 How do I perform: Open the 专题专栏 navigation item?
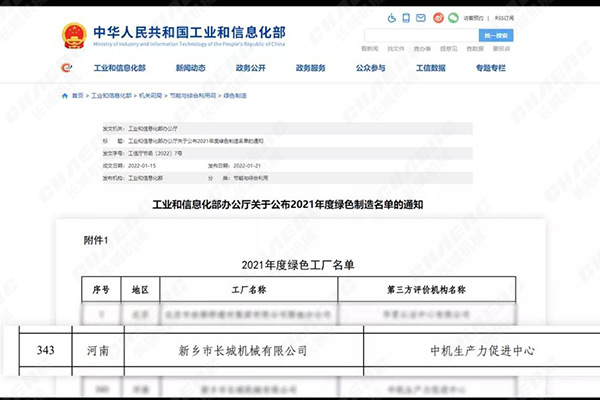click(491, 68)
